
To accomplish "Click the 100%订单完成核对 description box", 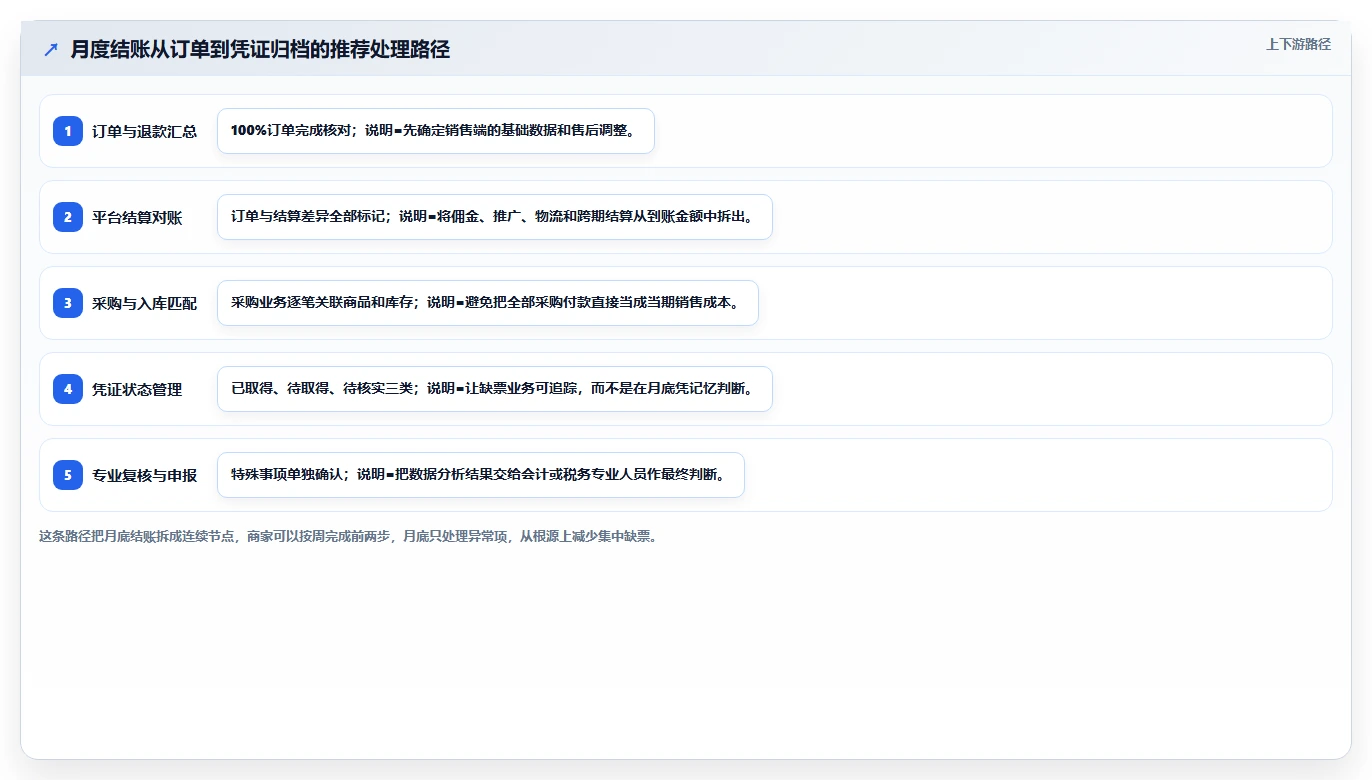I will point(436,131).
